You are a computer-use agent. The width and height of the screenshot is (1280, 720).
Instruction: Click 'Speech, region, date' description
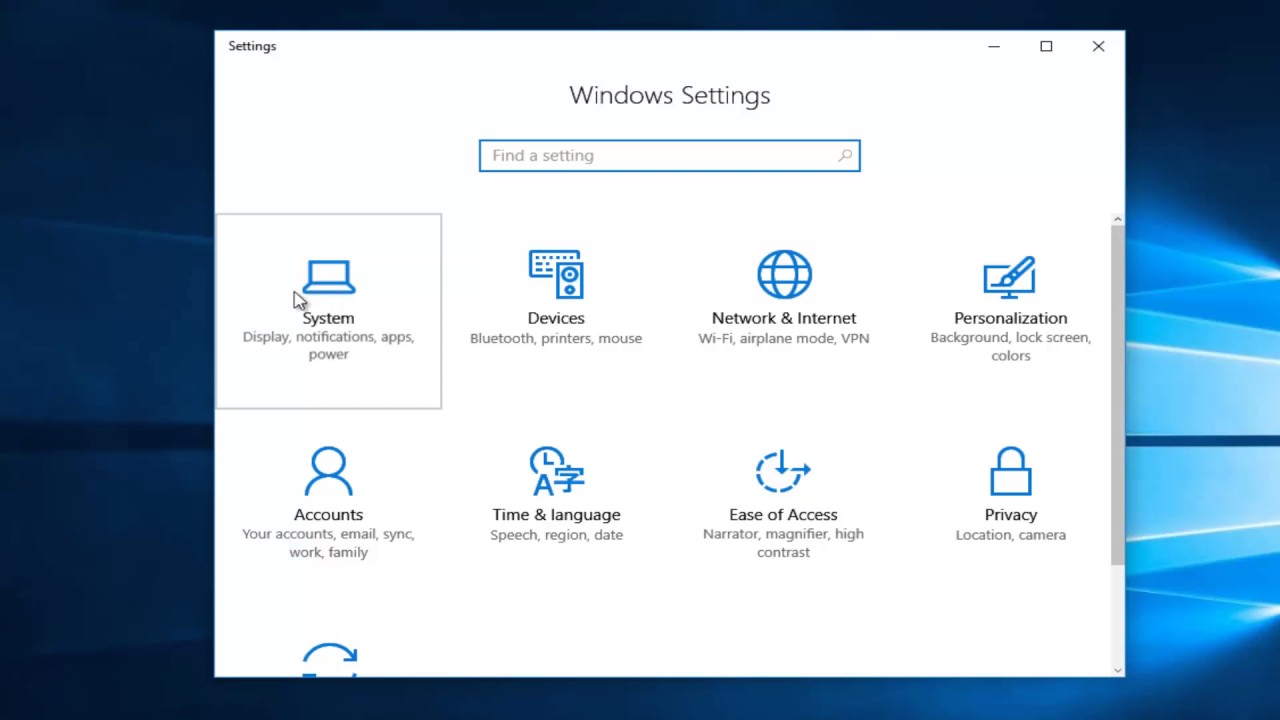pyautogui.click(x=556, y=535)
